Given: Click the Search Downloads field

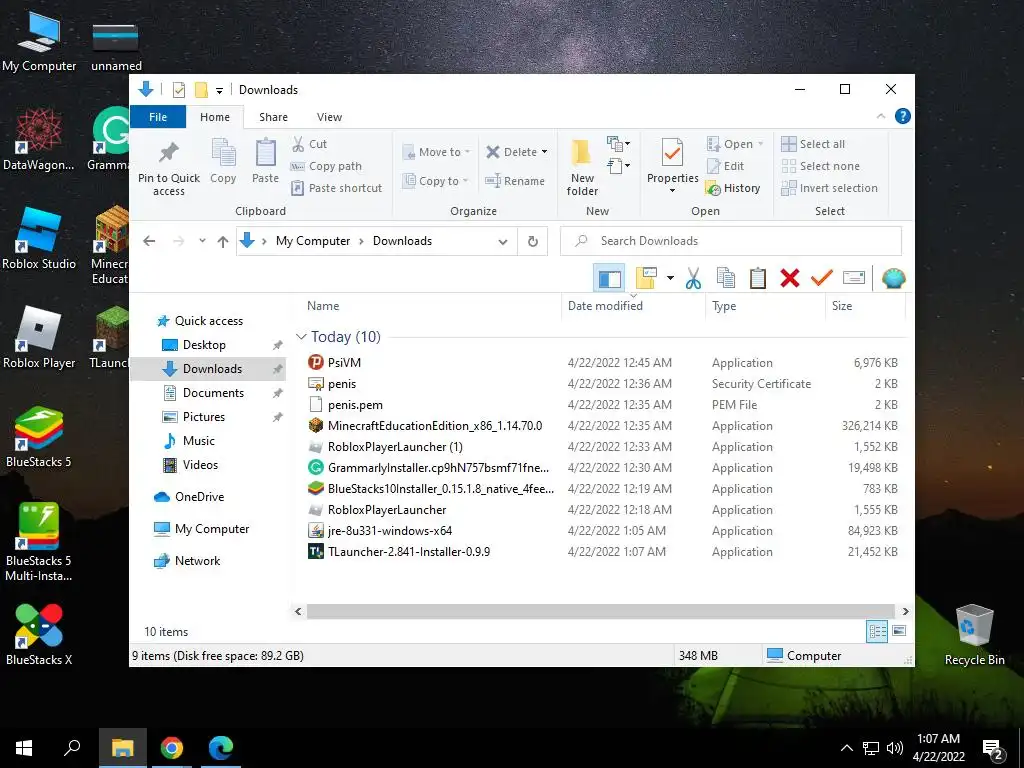Looking at the screenshot, I should (731, 241).
